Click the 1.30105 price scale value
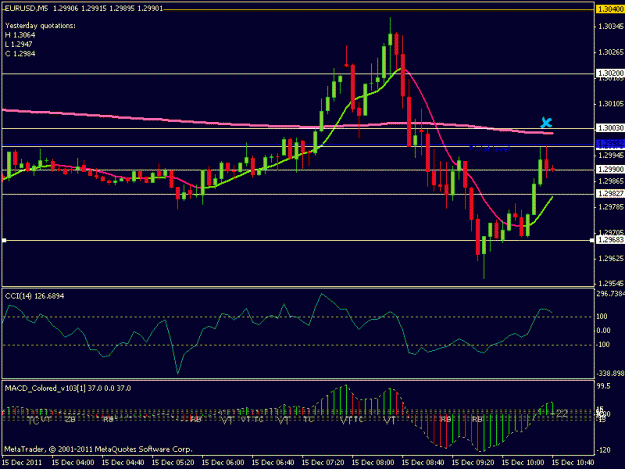Viewport: 625px width, 469px height. pyautogui.click(x=611, y=104)
